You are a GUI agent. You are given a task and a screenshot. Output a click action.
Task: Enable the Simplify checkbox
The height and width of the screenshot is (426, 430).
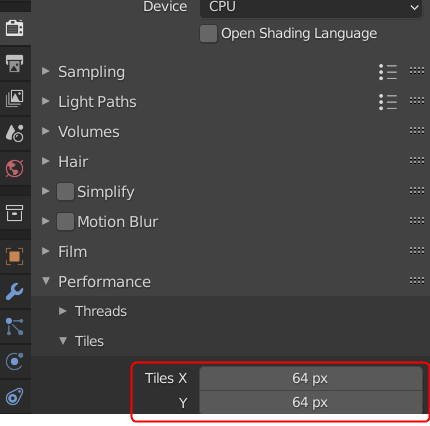pyautogui.click(x=65, y=192)
